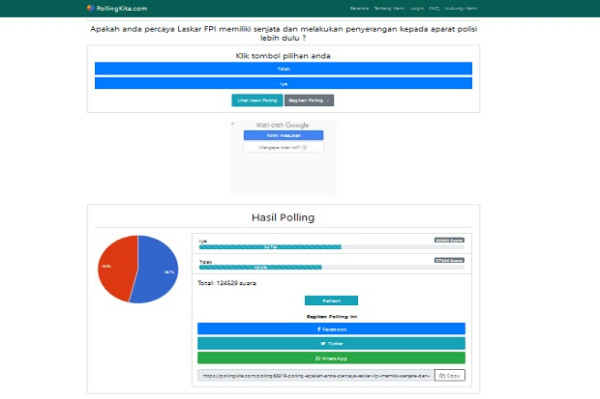Share the poll on Facebook

click(x=331, y=329)
